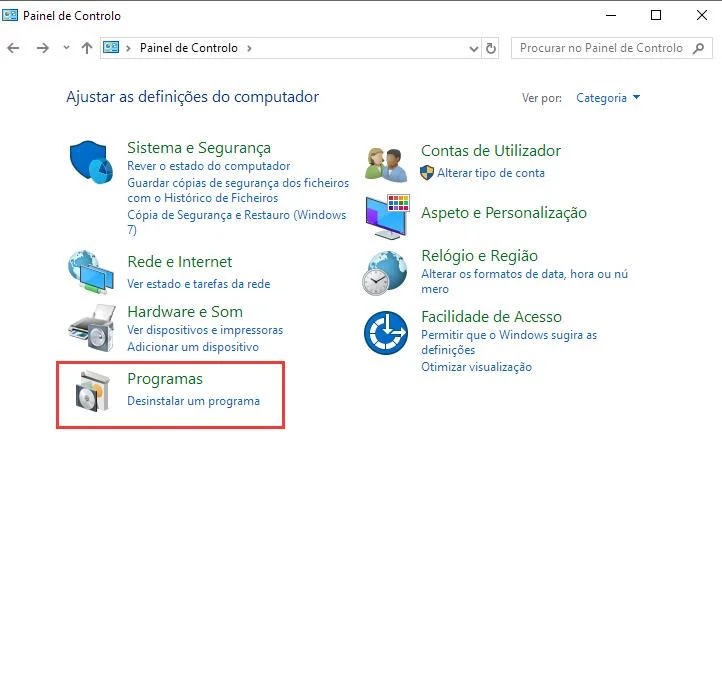Open the Rede e Internet category
The width and height of the screenshot is (722, 696).
(x=180, y=261)
